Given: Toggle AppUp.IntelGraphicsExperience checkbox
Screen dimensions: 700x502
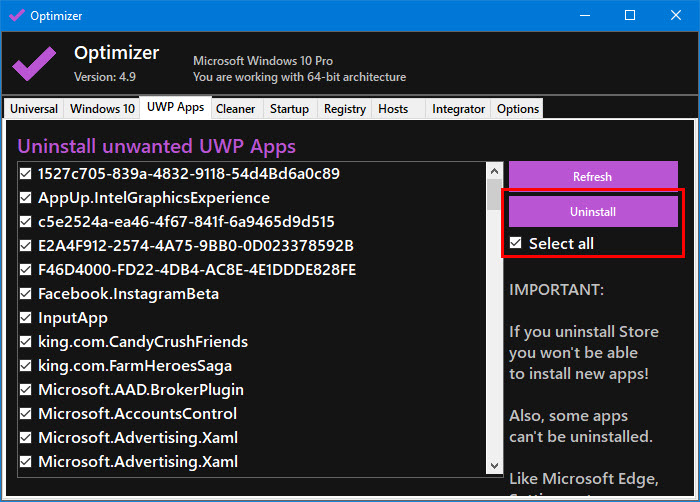Looking at the screenshot, I should tap(26, 198).
